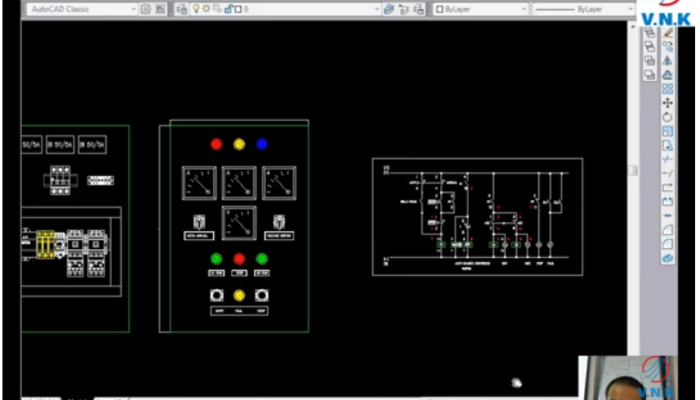Select the Extend tool
The width and height of the screenshot is (700, 400).
coord(667,174)
